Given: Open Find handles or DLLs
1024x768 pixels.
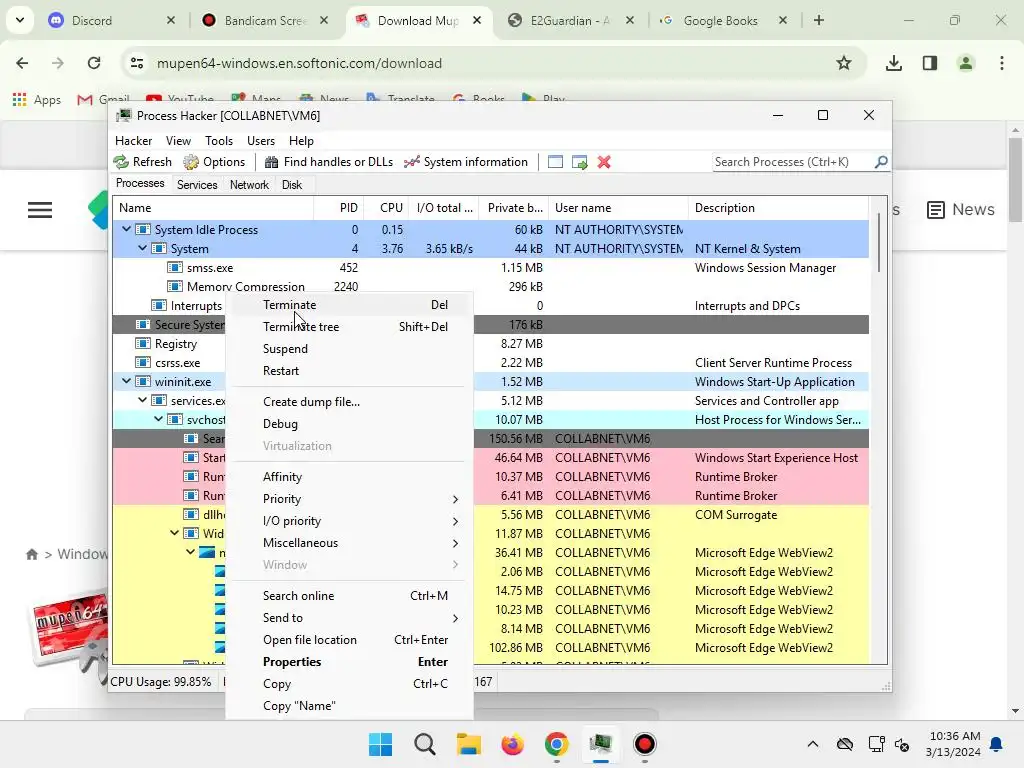Looking at the screenshot, I should pyautogui.click(x=328, y=162).
